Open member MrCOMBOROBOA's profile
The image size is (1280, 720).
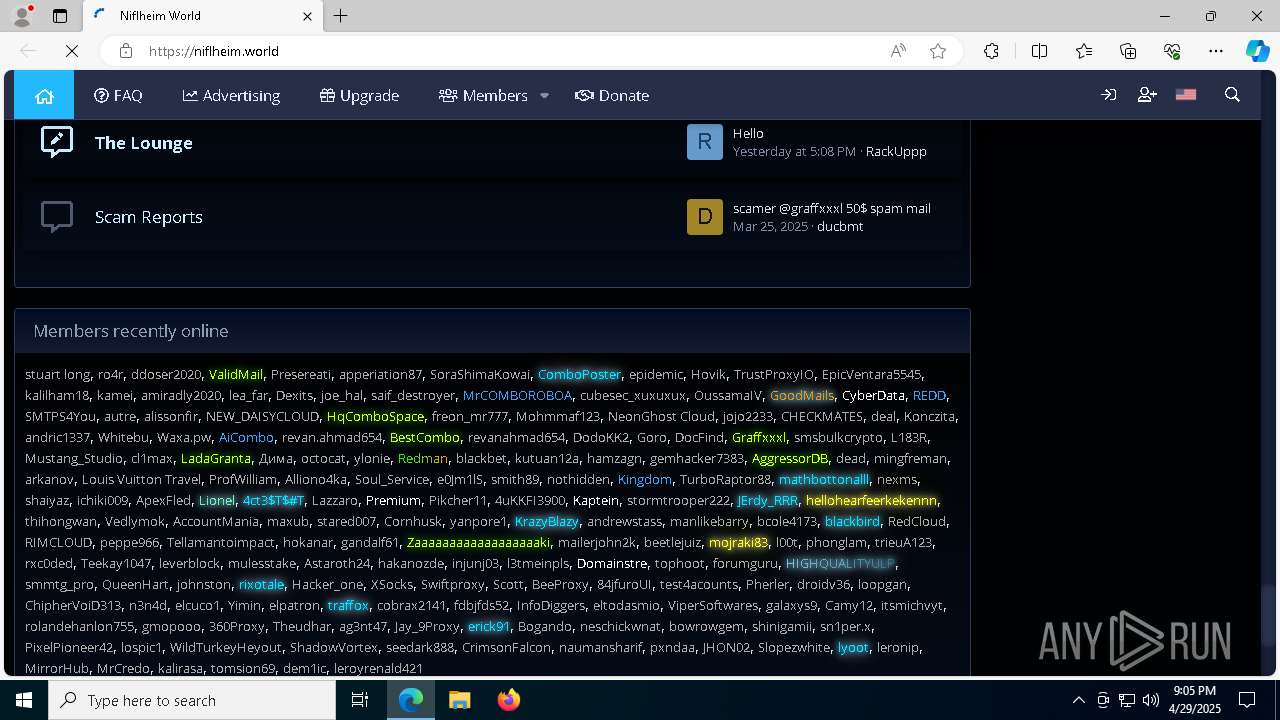[517, 395]
